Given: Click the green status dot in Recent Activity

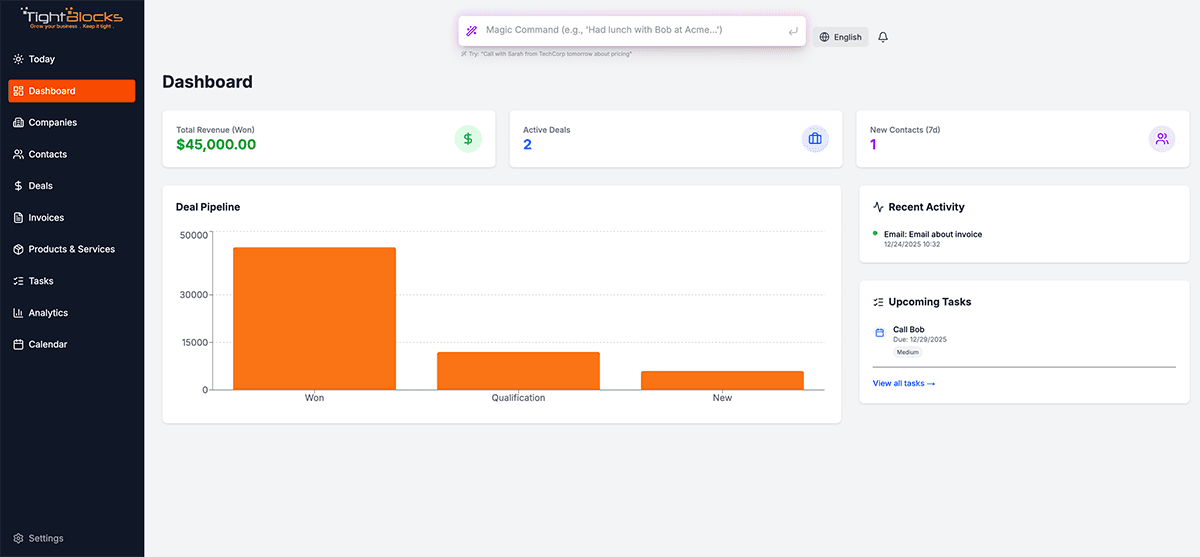Looking at the screenshot, I should 876,233.
